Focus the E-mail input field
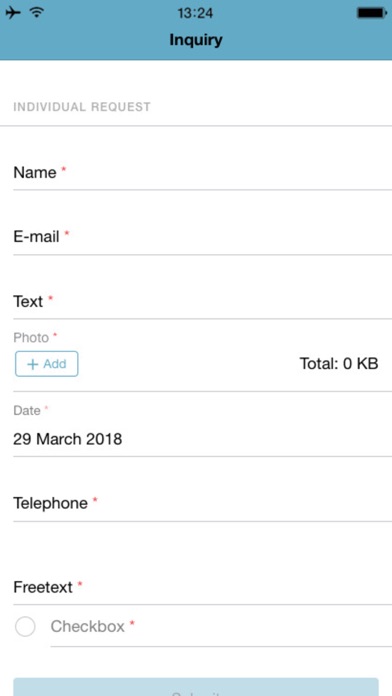Image resolution: width=392 pixels, height=696 pixels. 202,237
